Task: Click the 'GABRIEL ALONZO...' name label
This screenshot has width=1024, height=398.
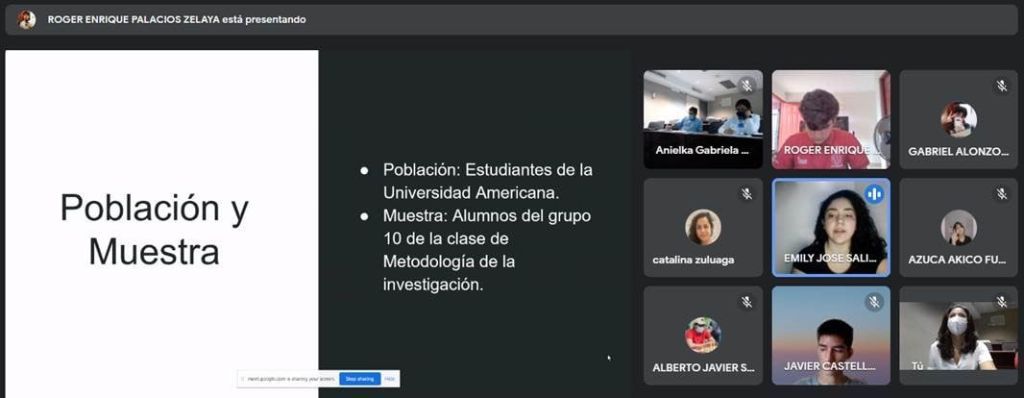Action: (x=958, y=152)
